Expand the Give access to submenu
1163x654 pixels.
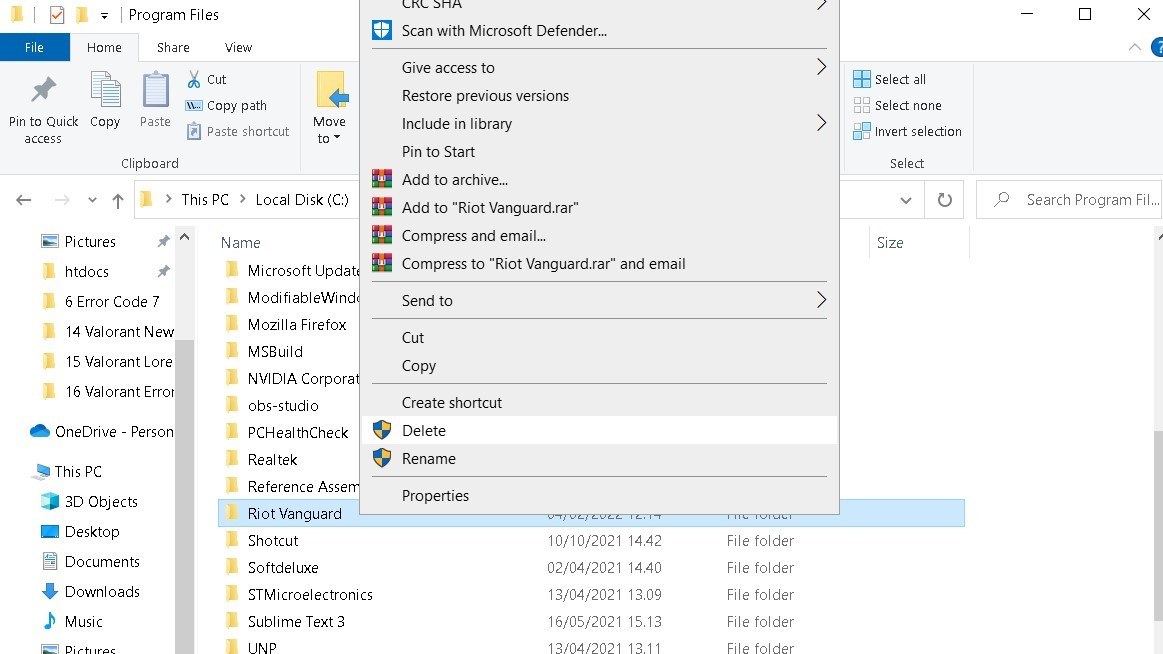click(821, 67)
